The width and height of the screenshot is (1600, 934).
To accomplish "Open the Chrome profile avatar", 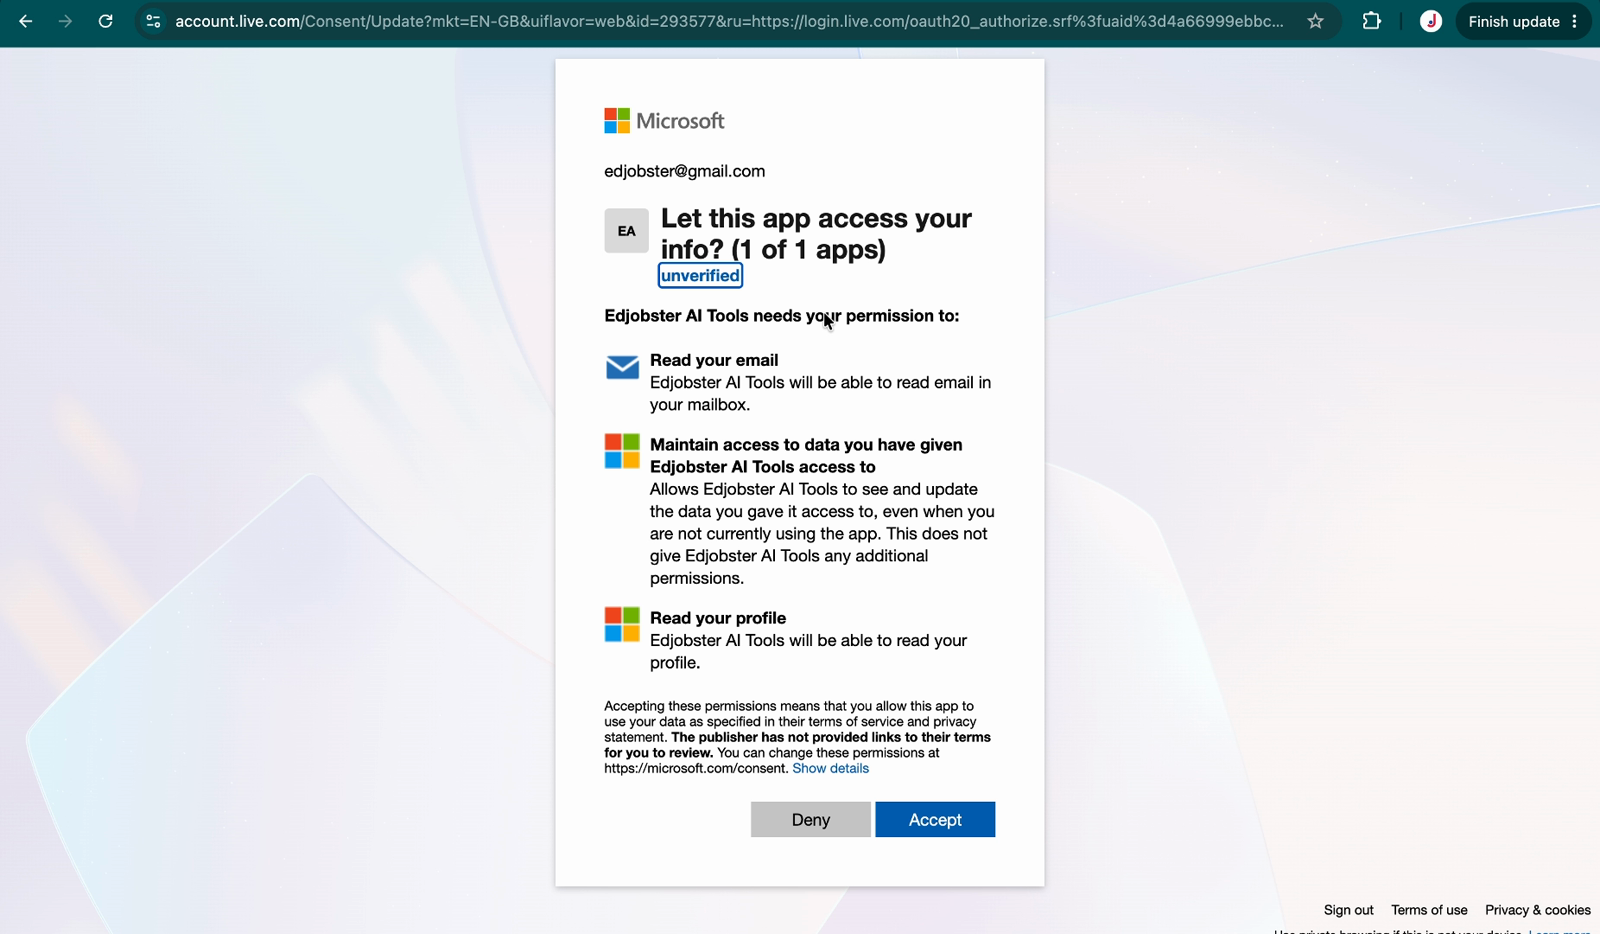I will tap(1430, 21).
